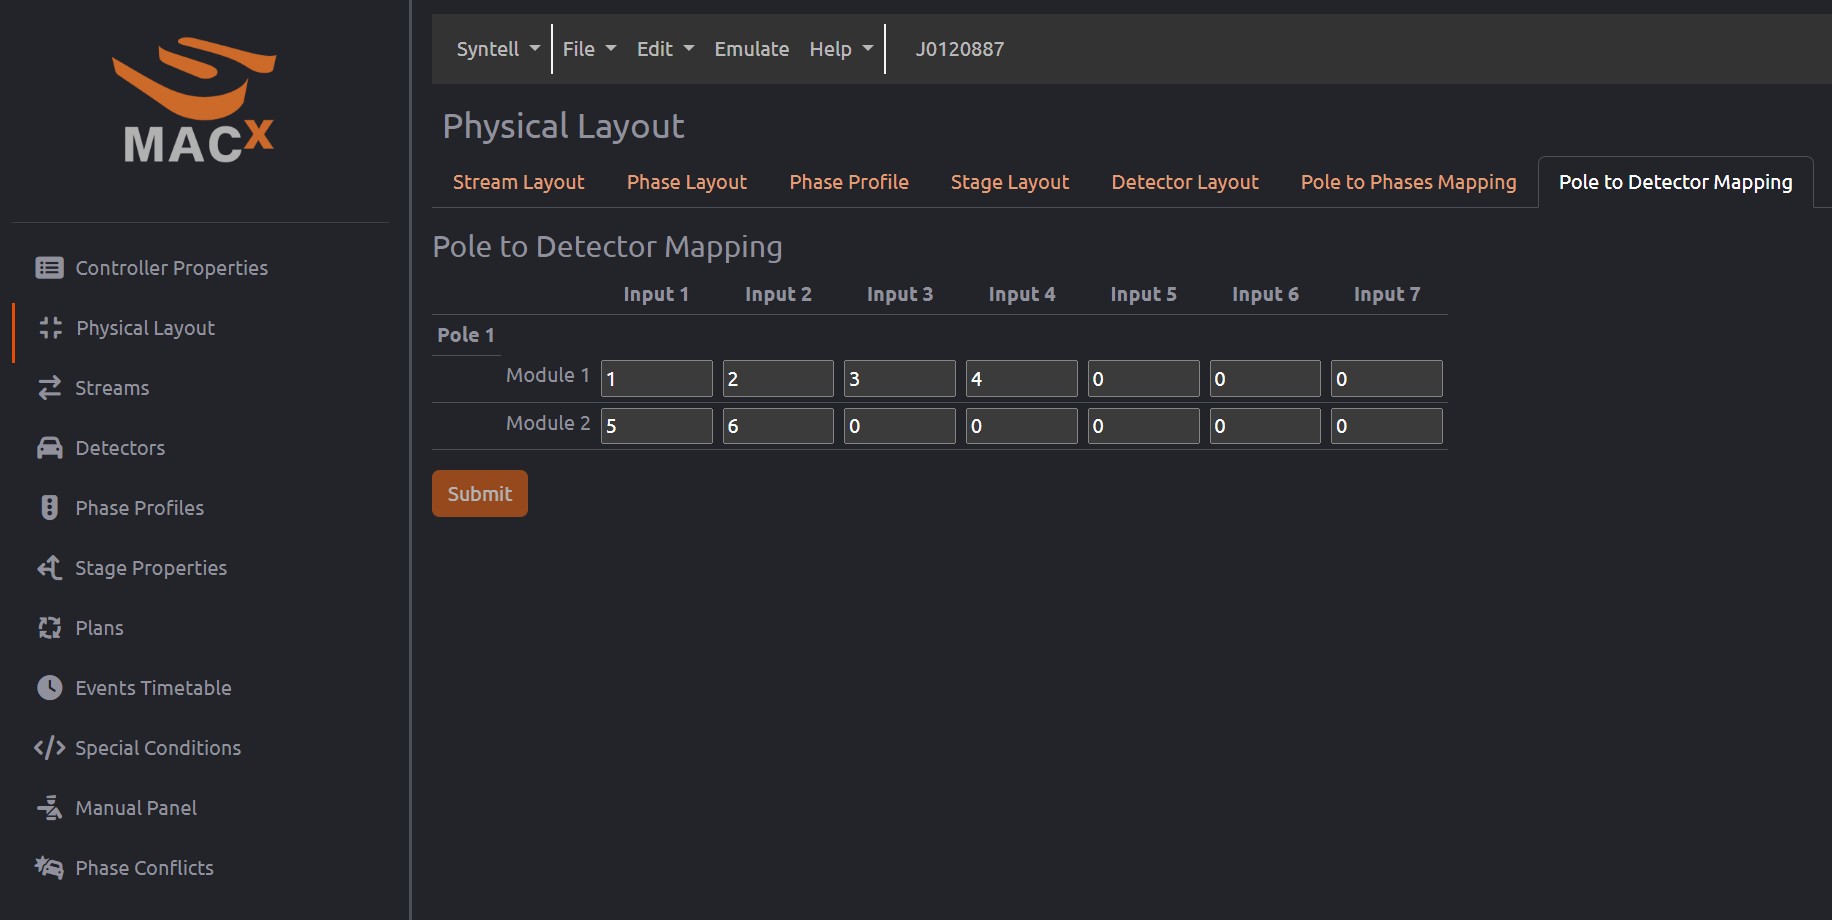Click the Module 2 Input 7 field
Viewport: 1832px width, 920px height.
1386,426
